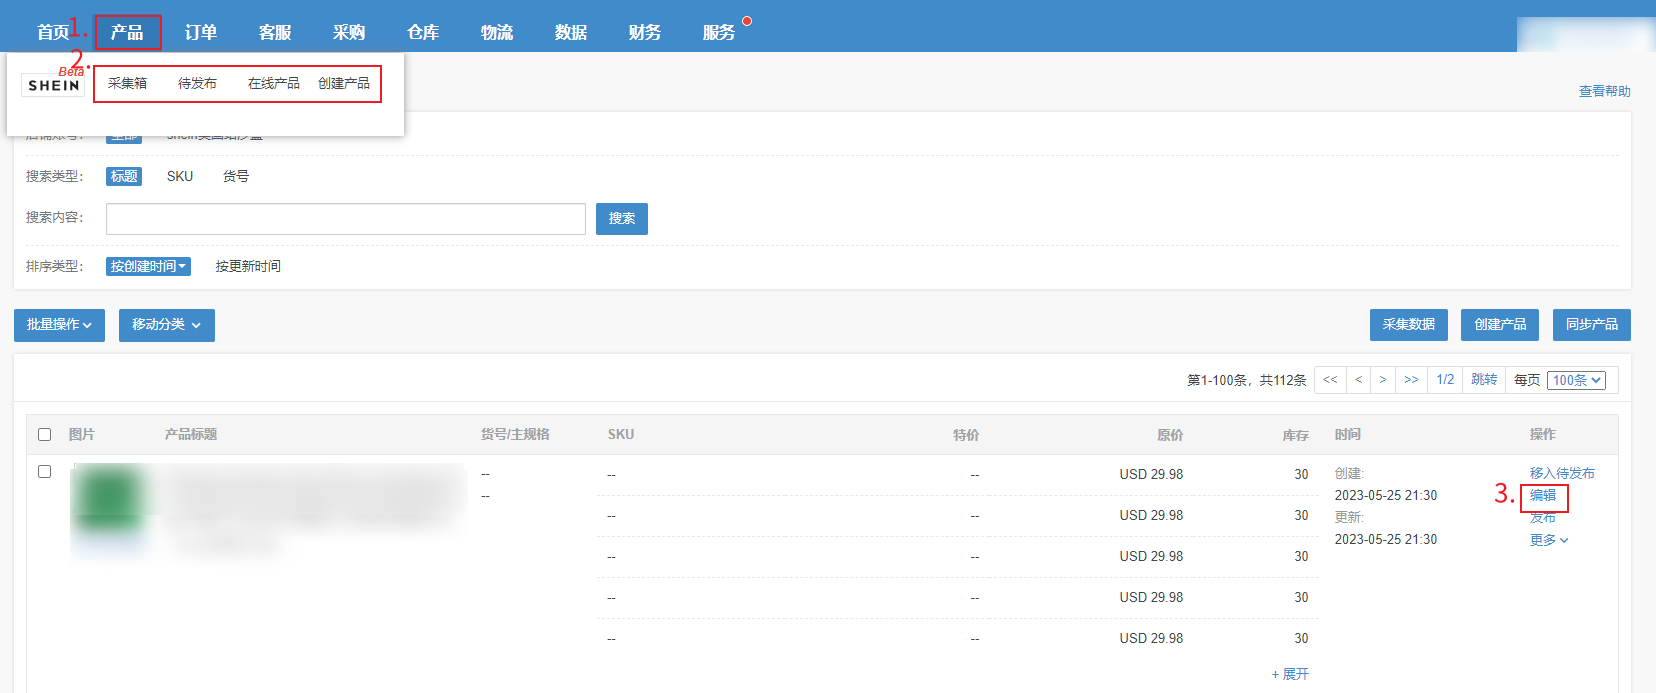
Task: Open the 移动分类 dropdown
Action: click(166, 325)
